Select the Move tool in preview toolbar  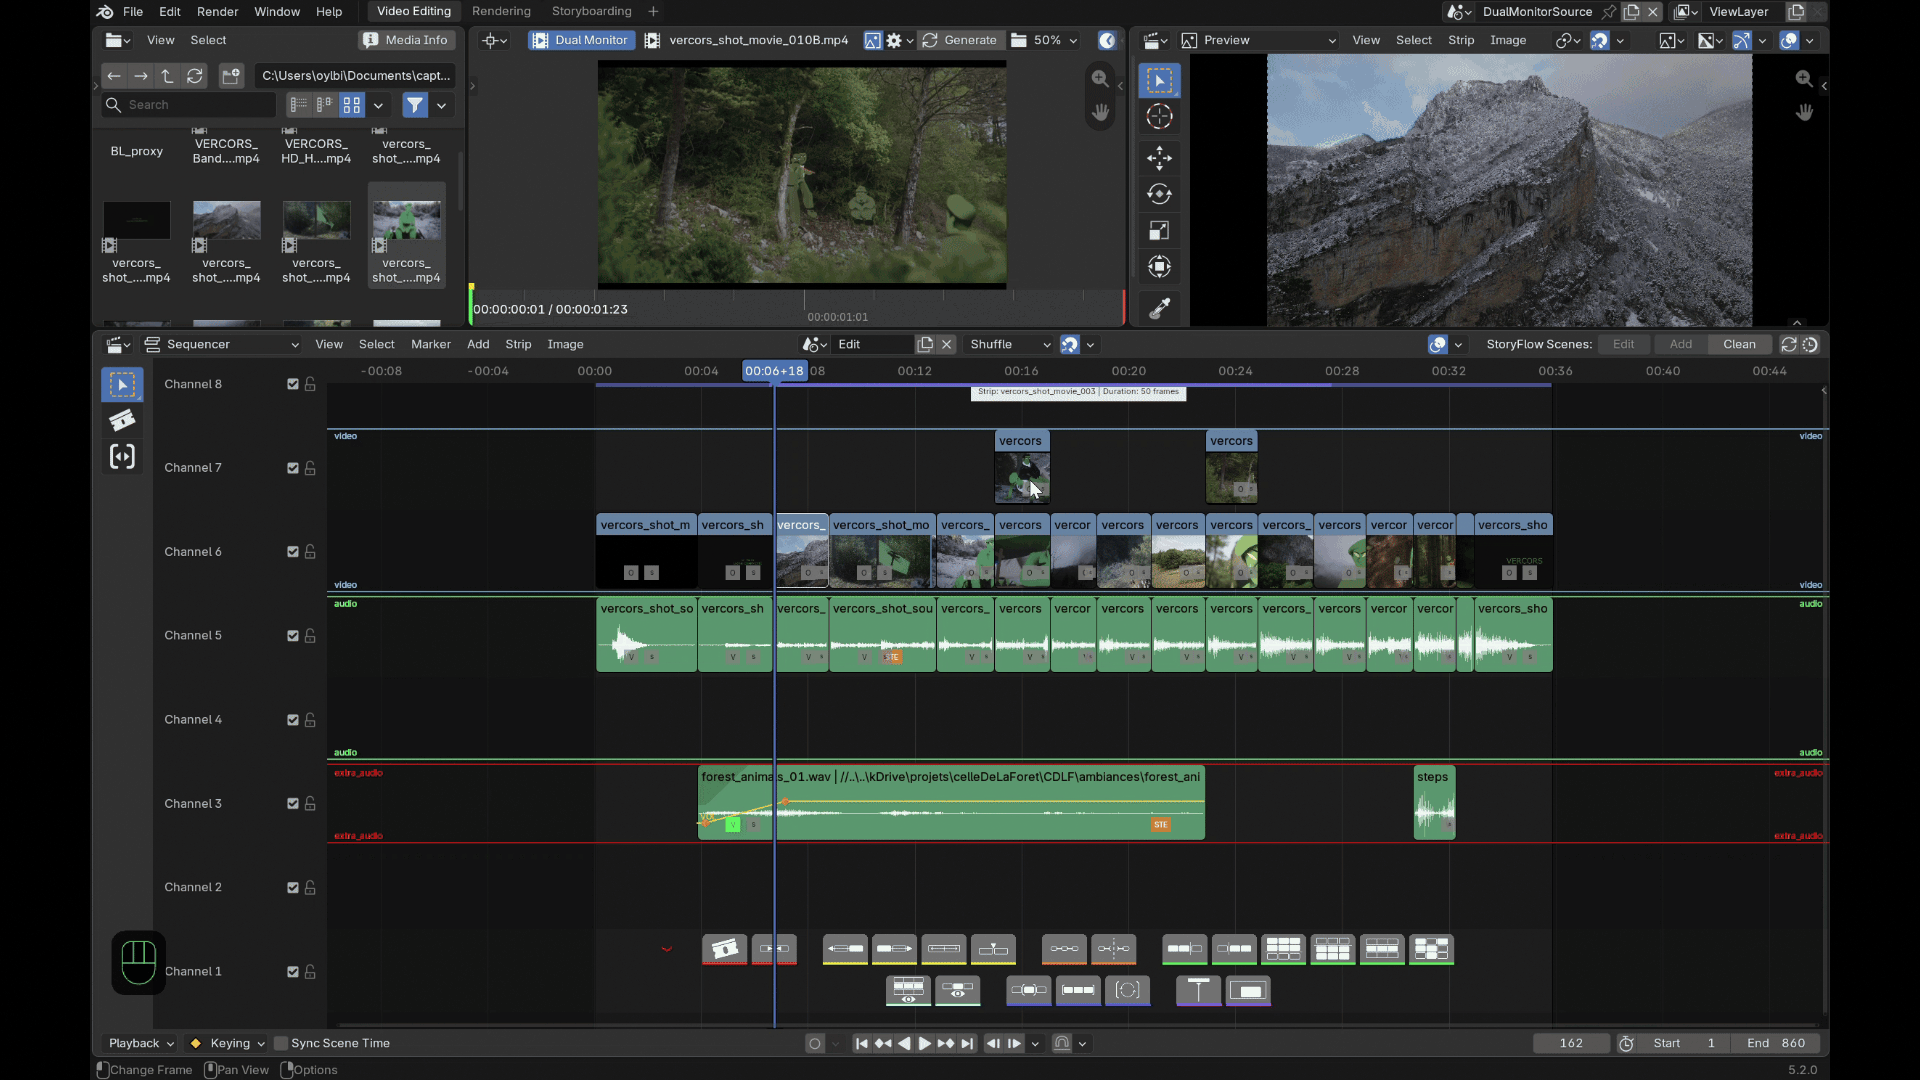tap(1159, 157)
